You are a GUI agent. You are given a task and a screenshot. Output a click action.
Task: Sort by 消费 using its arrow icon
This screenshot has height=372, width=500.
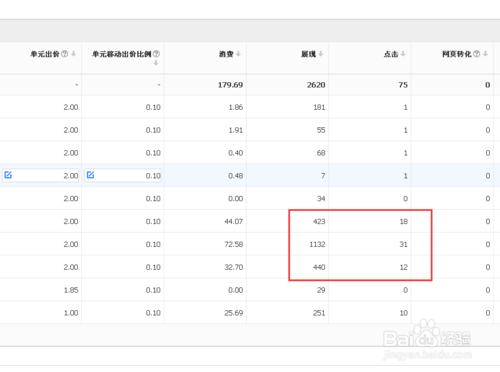click(238, 54)
